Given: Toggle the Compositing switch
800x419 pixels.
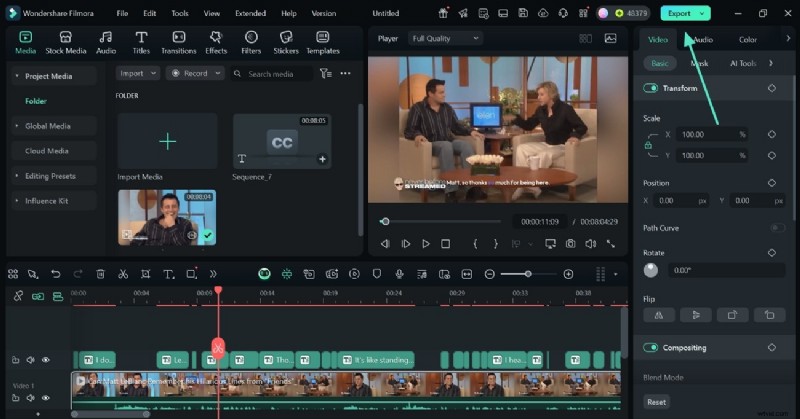Looking at the screenshot, I should pyautogui.click(x=651, y=348).
